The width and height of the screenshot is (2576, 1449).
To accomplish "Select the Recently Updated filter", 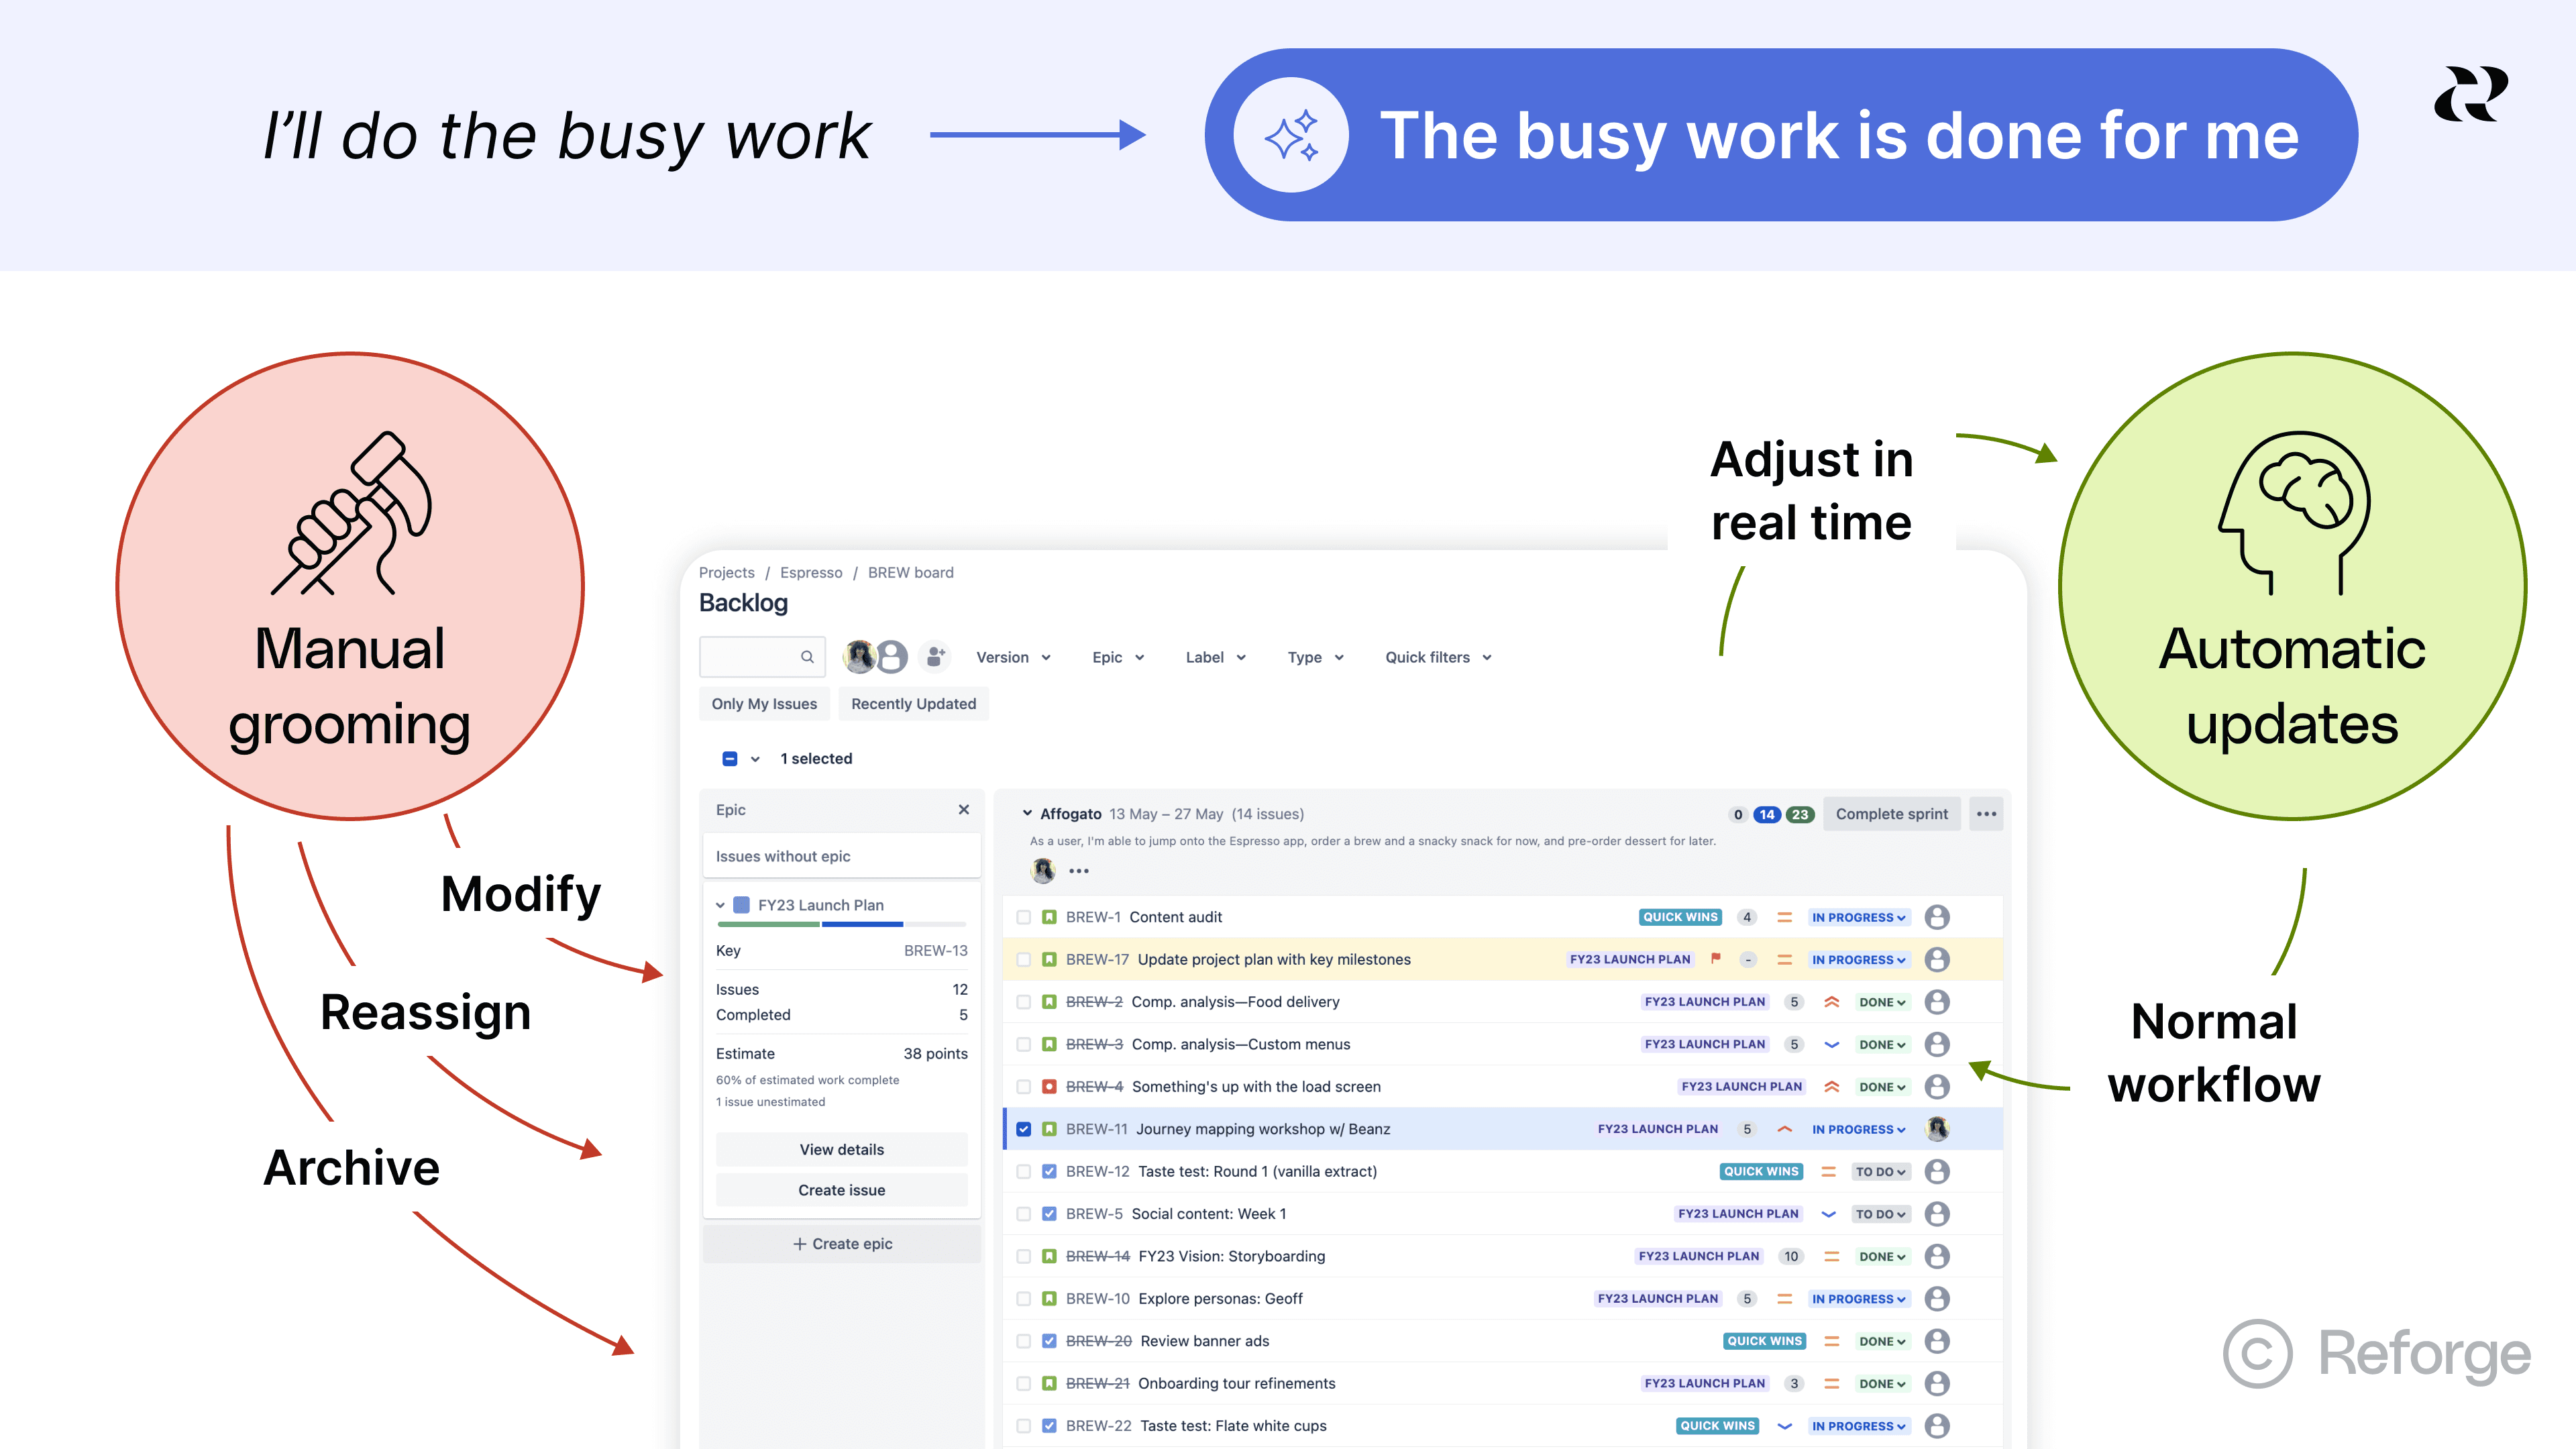I will [x=913, y=704].
